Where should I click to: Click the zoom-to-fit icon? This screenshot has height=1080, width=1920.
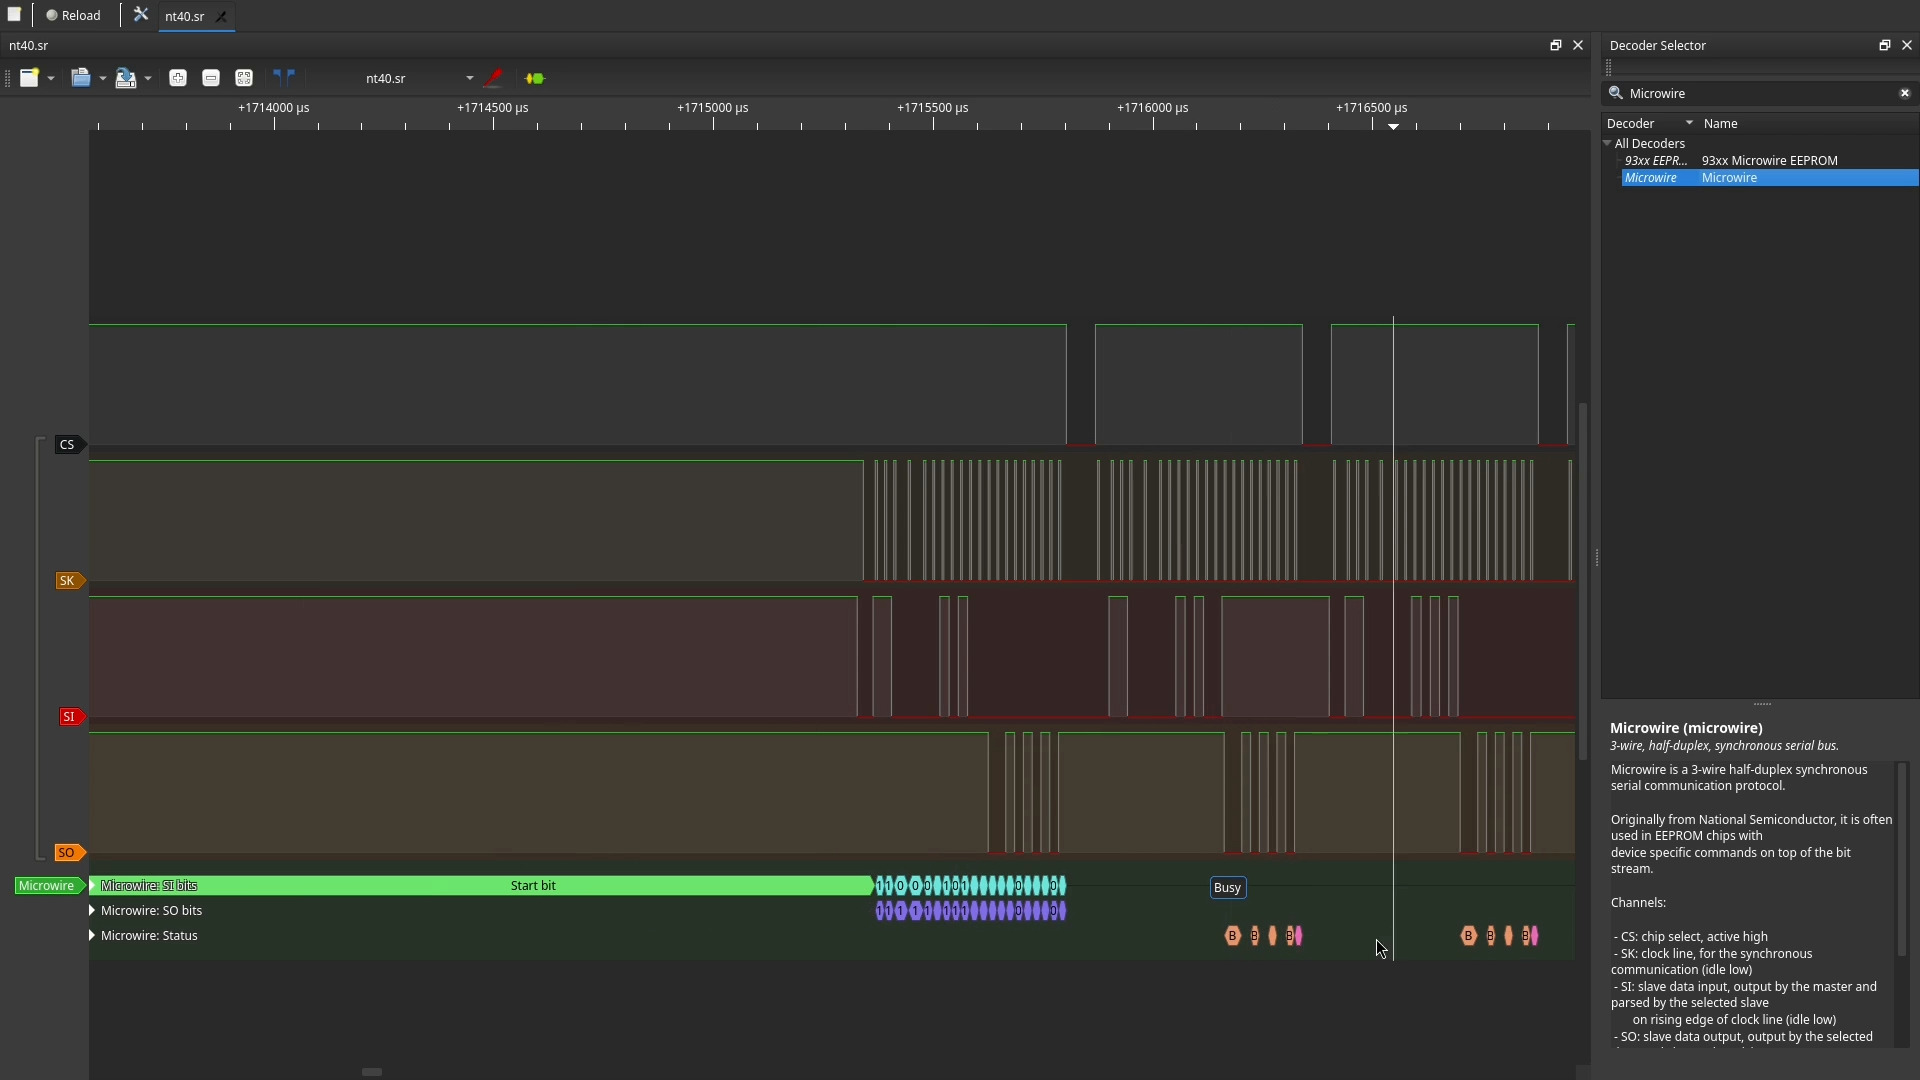pyautogui.click(x=244, y=78)
